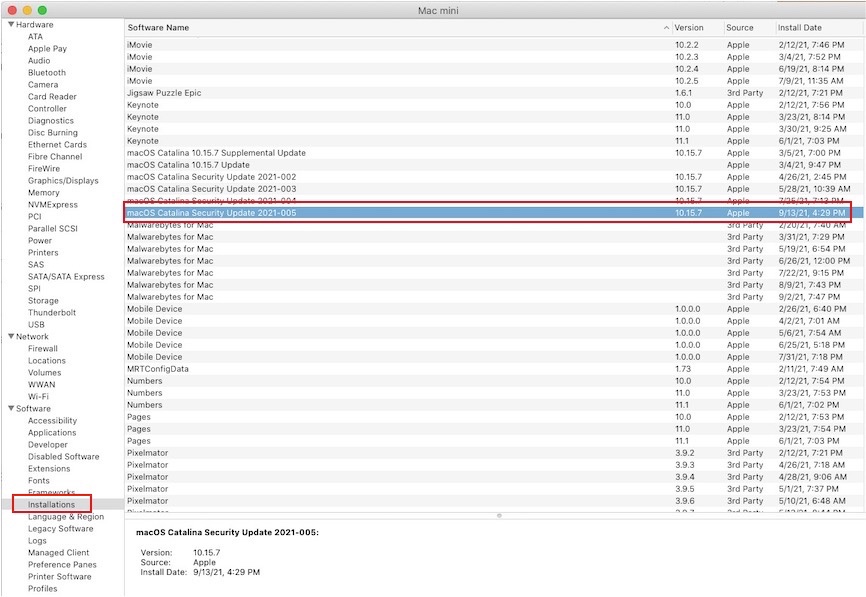Open Parallel SCSI section
This screenshot has height=597, width=866.
point(53,229)
